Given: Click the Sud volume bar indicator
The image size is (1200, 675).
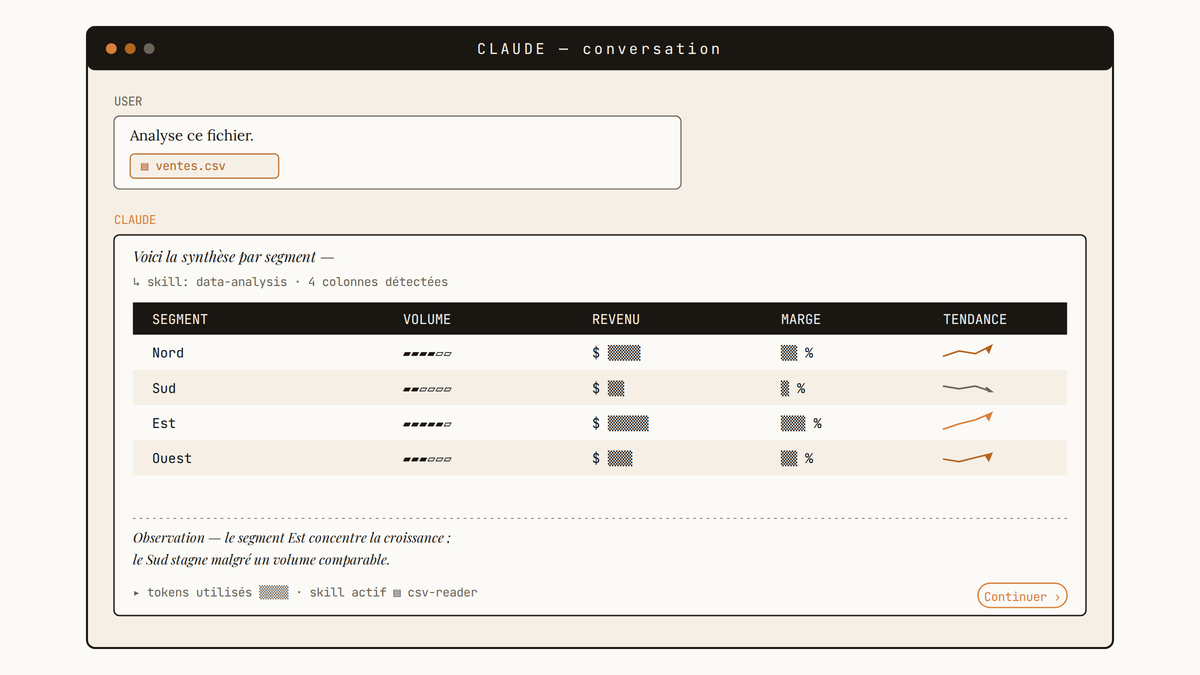Looking at the screenshot, I should pyautogui.click(x=427, y=389).
